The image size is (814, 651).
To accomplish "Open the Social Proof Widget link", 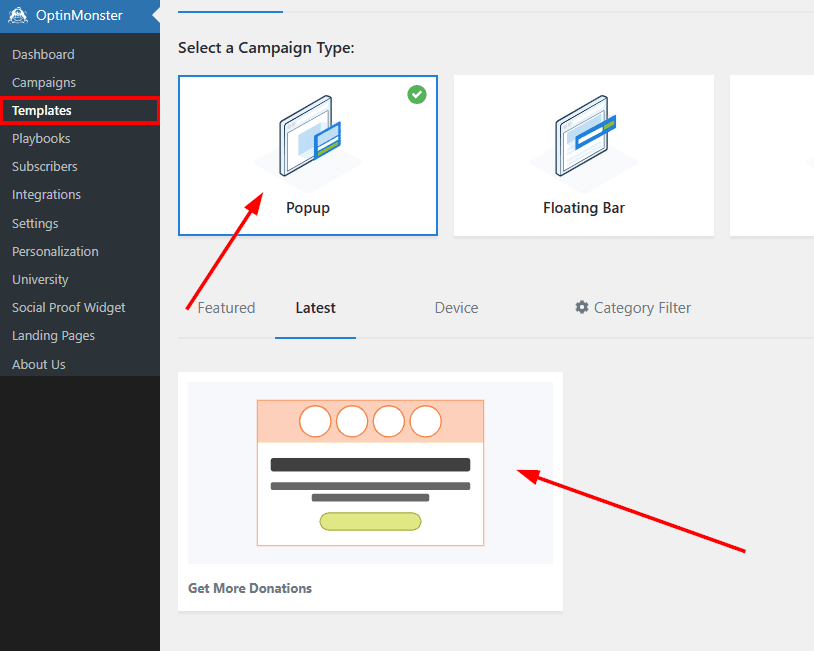I will (x=69, y=308).
